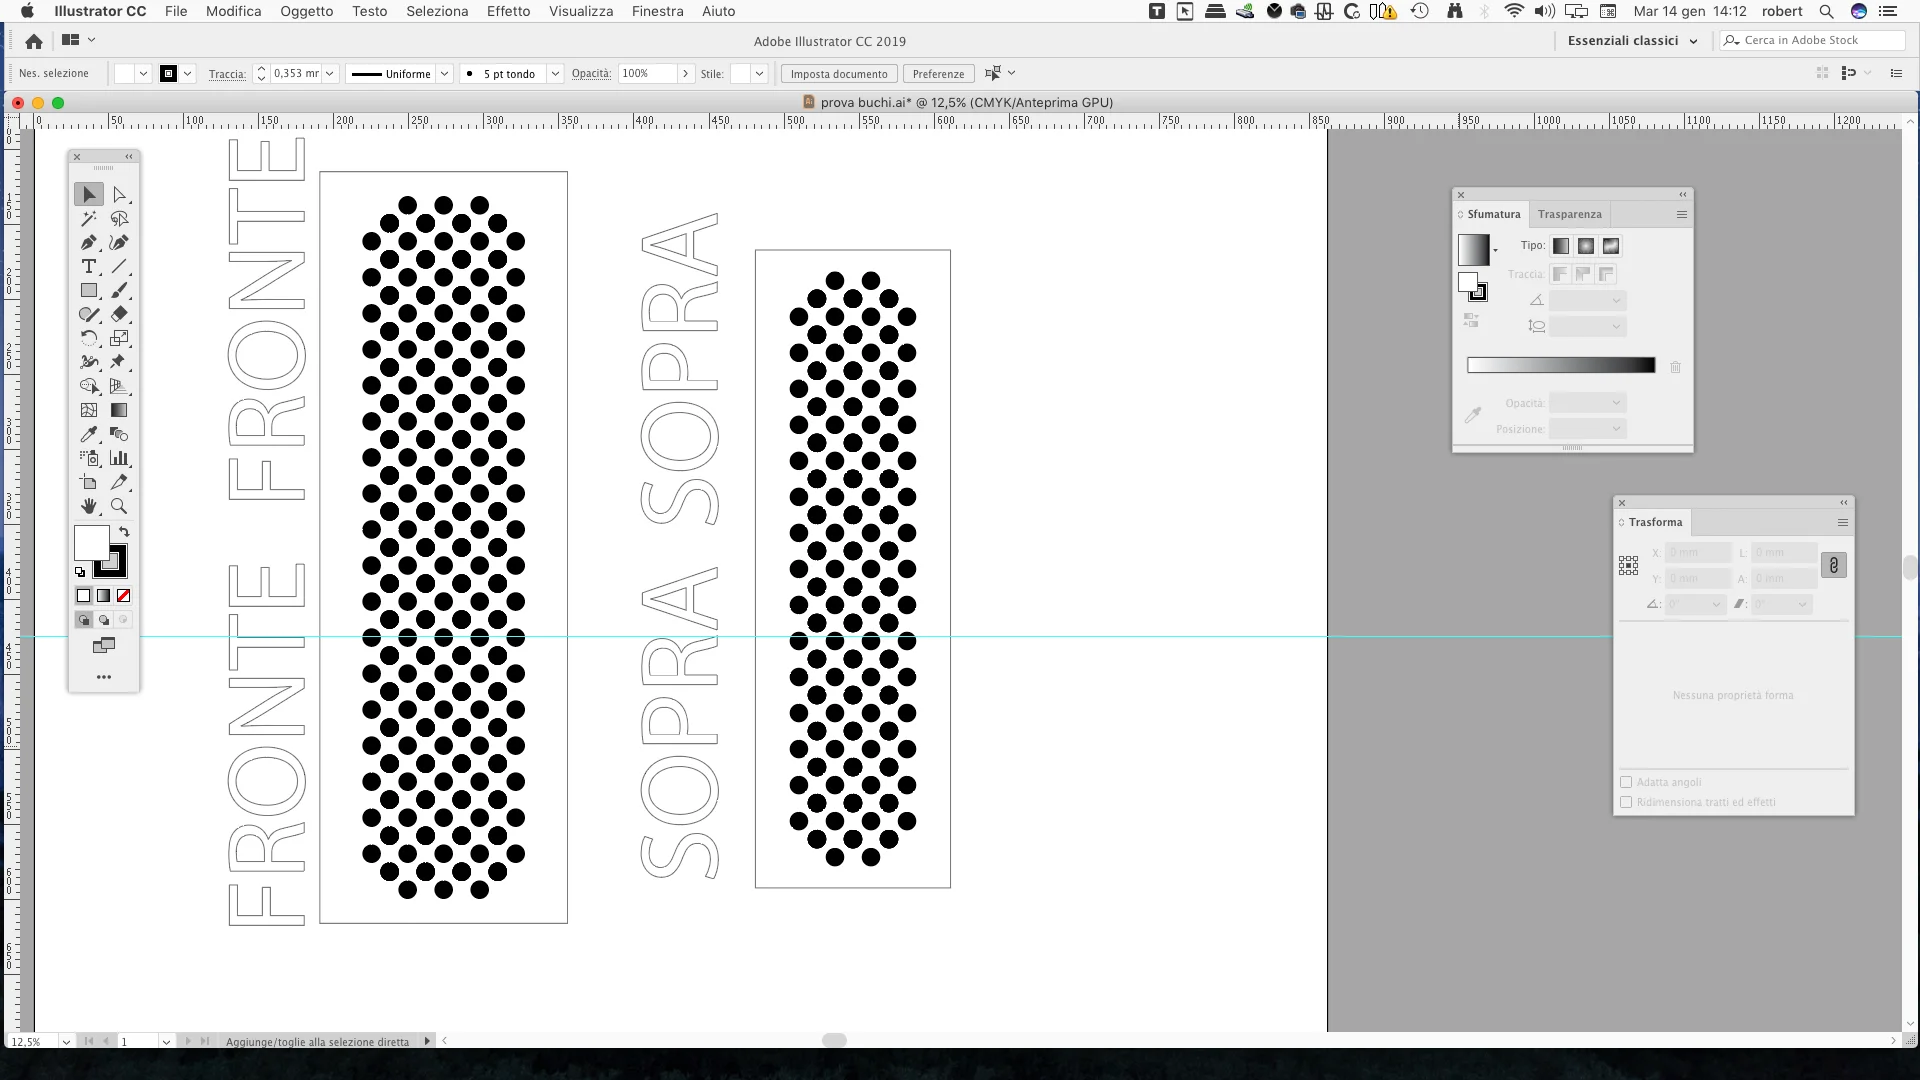Click the Fill color swatch in toolbox
Viewport: 1920px width, 1080px height.
point(91,544)
